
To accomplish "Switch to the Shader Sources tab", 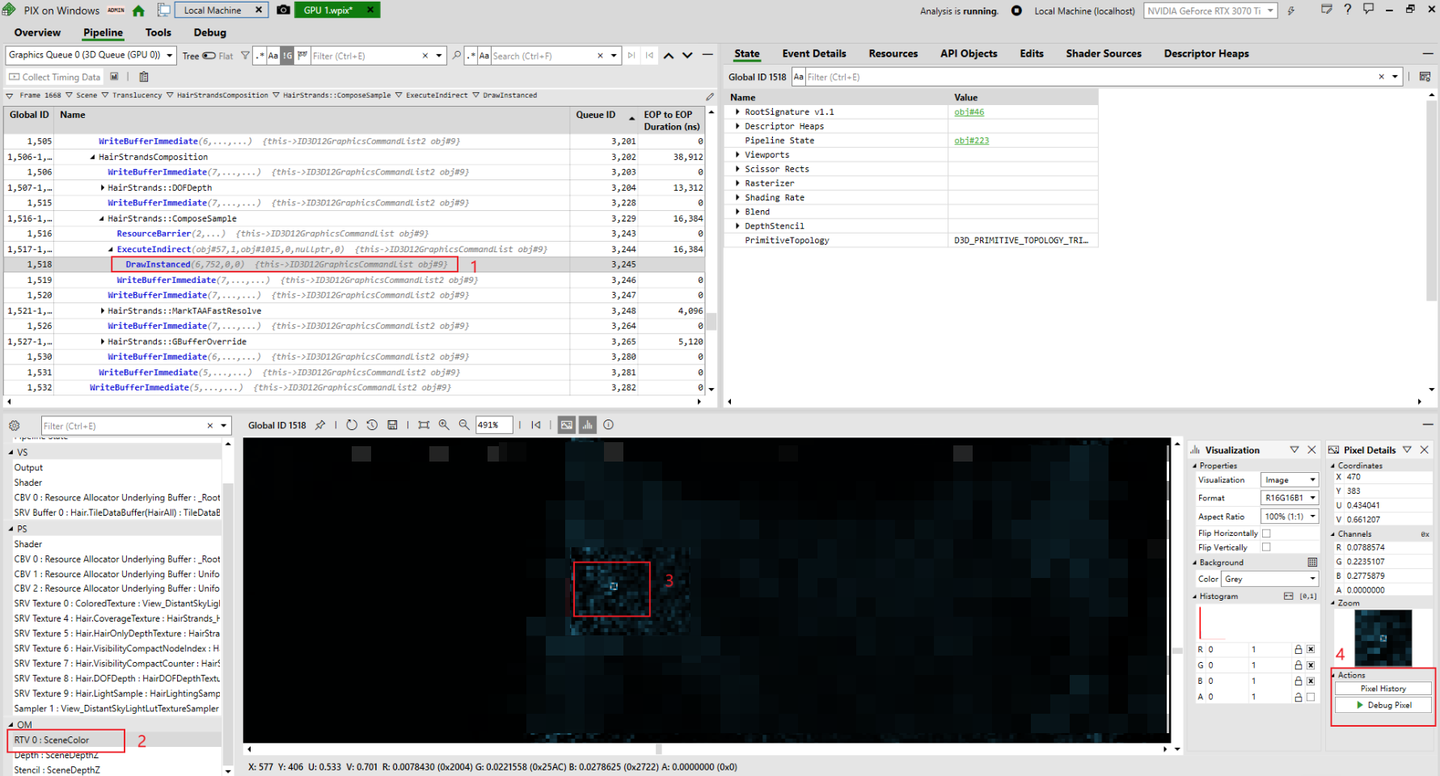I will tap(1103, 53).
